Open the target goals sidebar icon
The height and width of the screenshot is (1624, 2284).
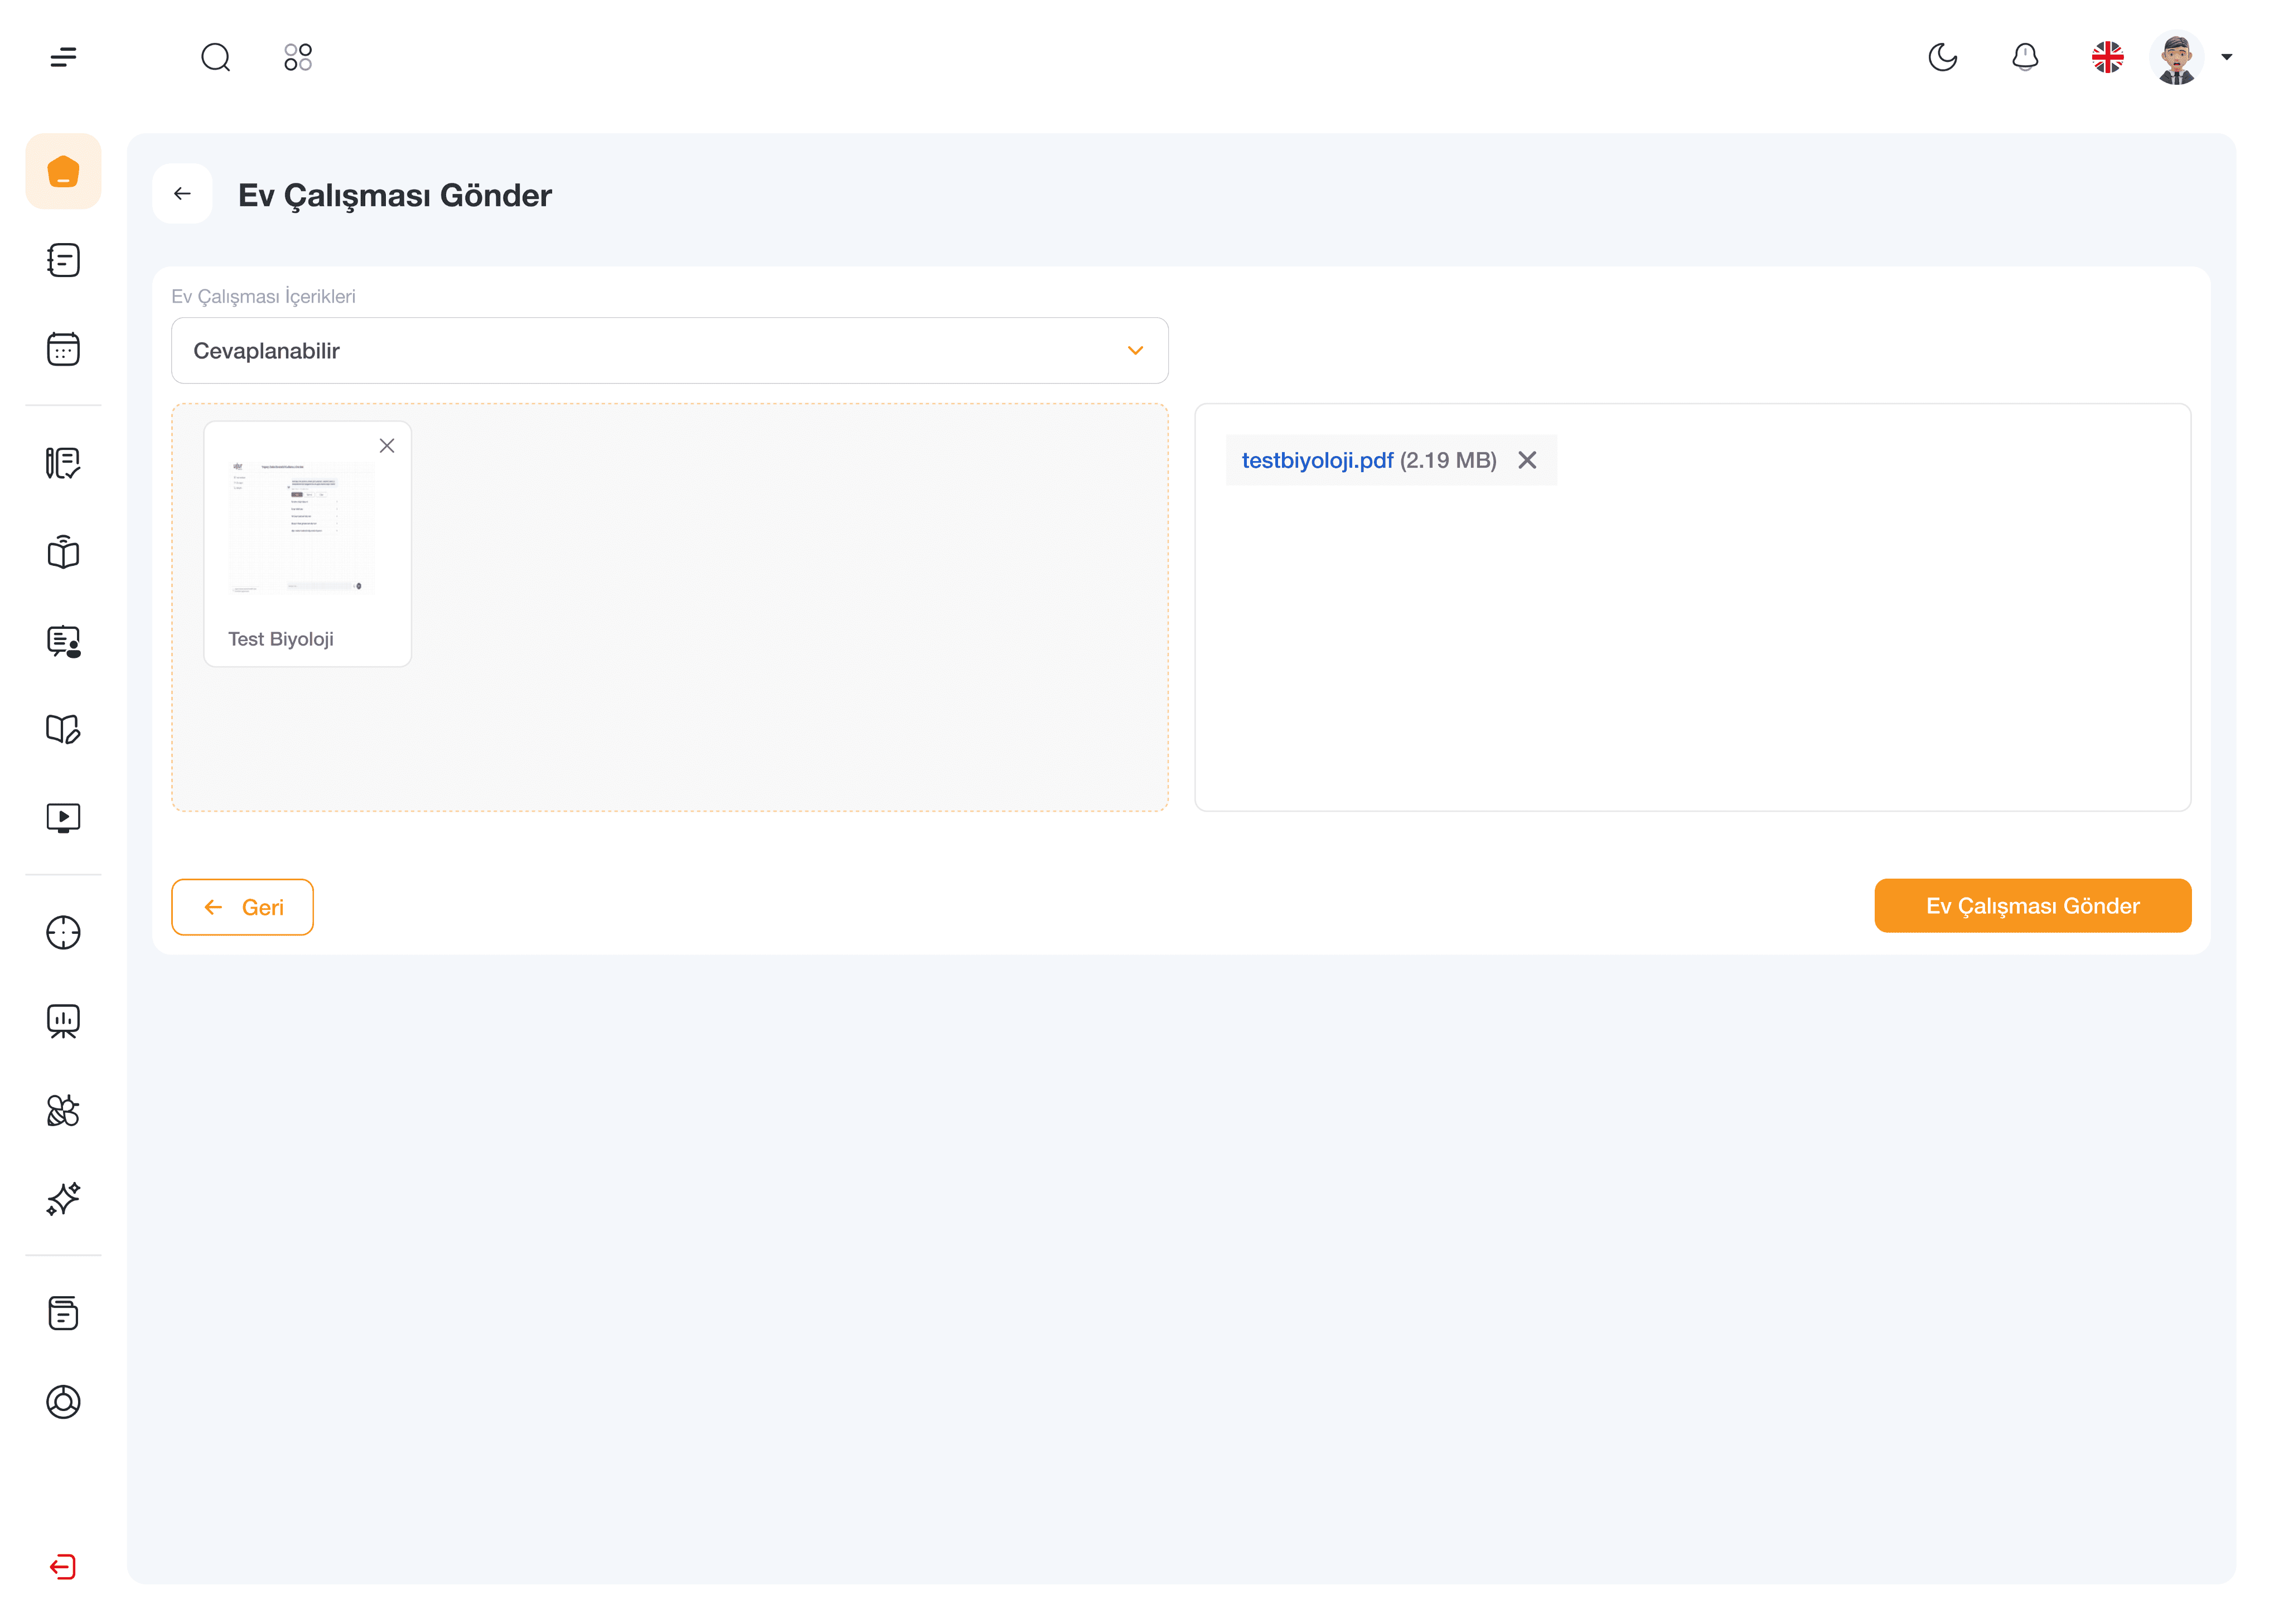point(63,932)
